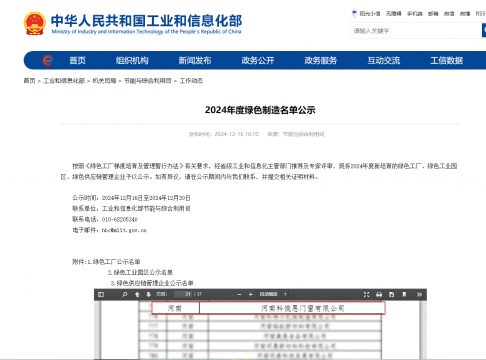
Task: Click the national emblem logo
Action: coord(34,23)
